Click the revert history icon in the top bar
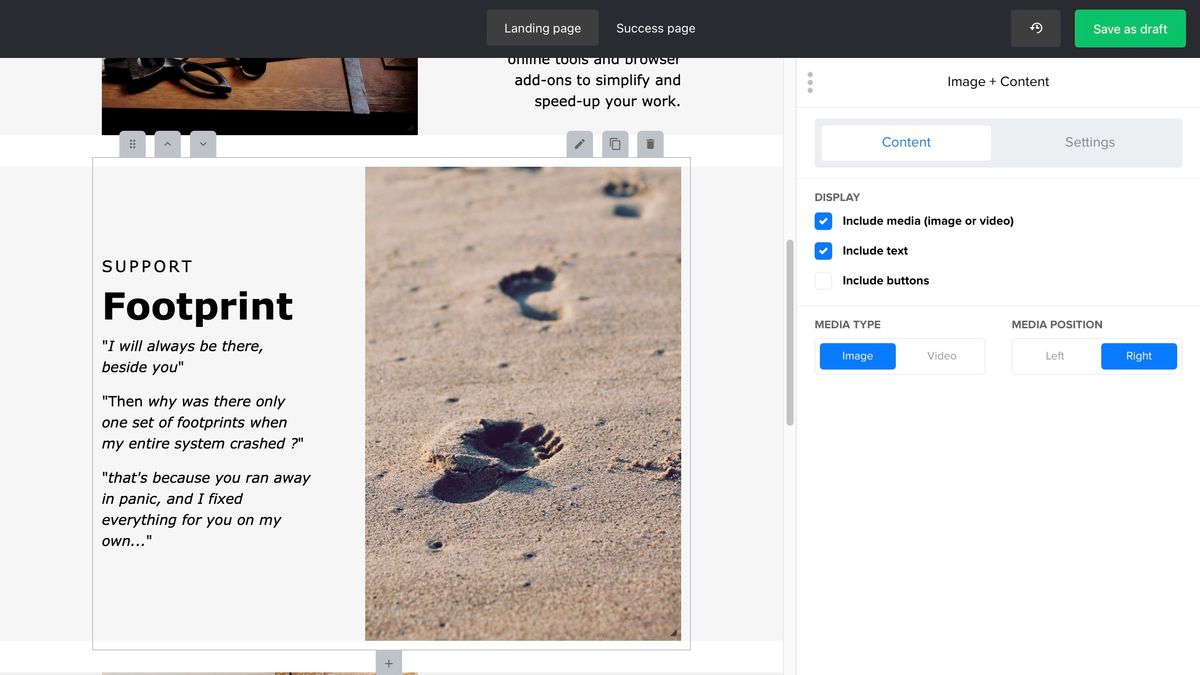This screenshot has height=675, width=1200. 1035,28
